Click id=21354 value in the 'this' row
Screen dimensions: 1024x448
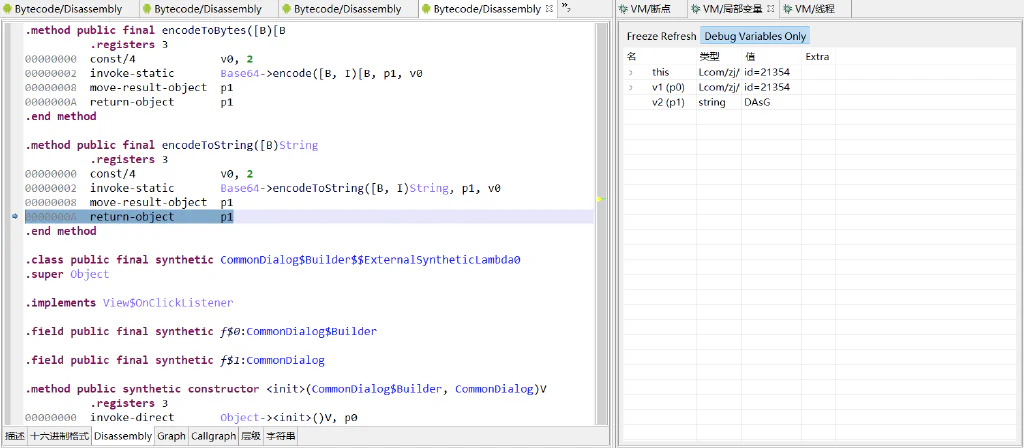point(767,72)
